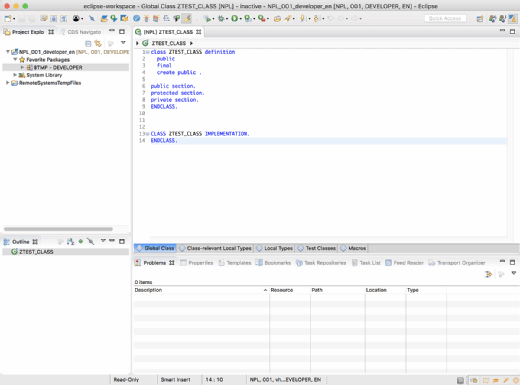
Task: Toggle the Outline green-dot filter icon
Action: (x=81, y=241)
